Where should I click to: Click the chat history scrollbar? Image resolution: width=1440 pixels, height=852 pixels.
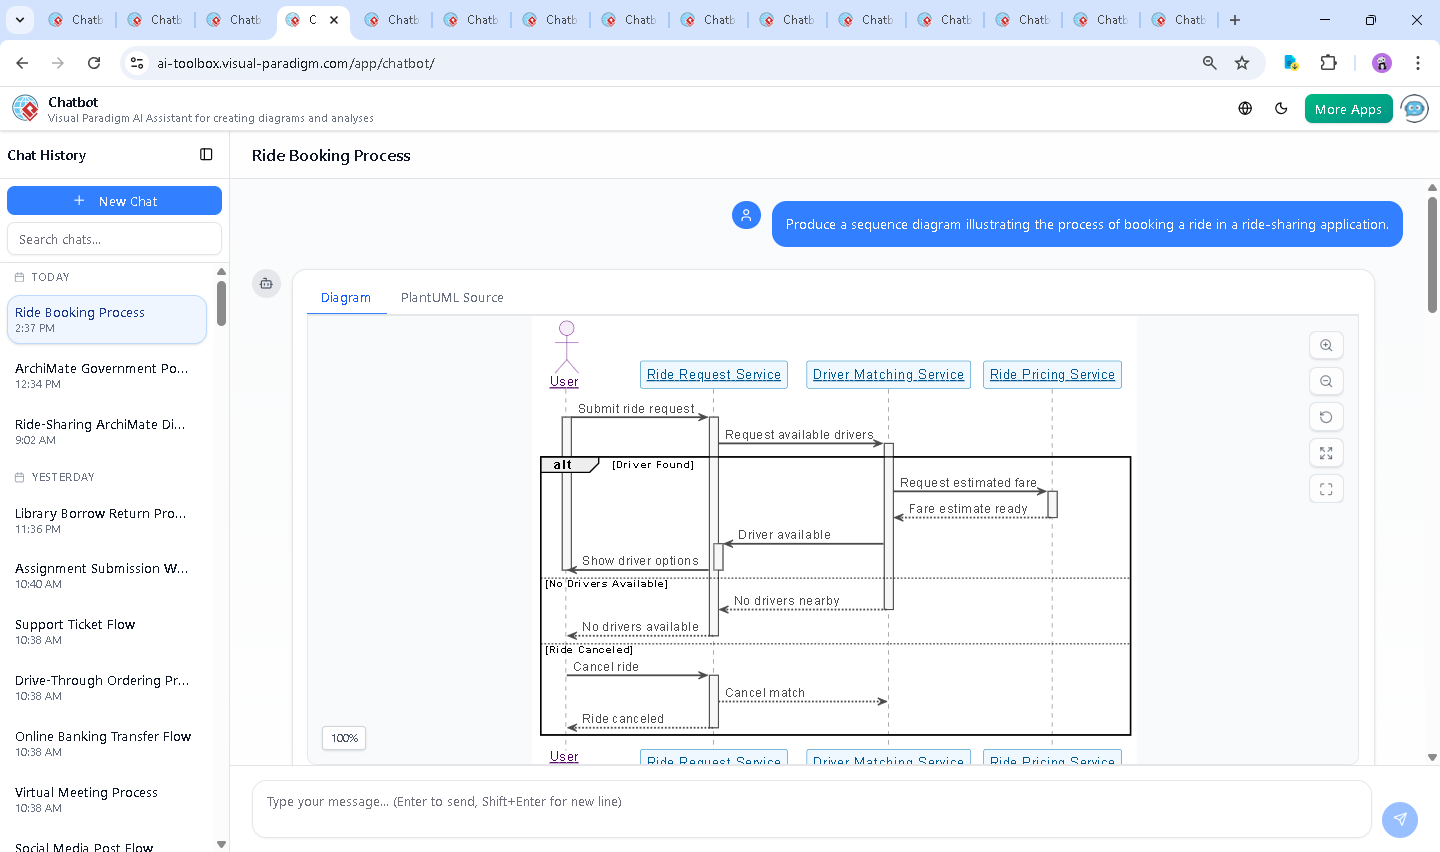(221, 303)
